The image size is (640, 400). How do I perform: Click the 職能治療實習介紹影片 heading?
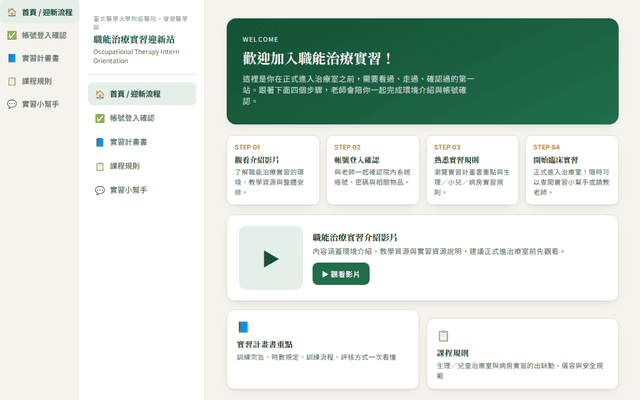(x=355, y=238)
